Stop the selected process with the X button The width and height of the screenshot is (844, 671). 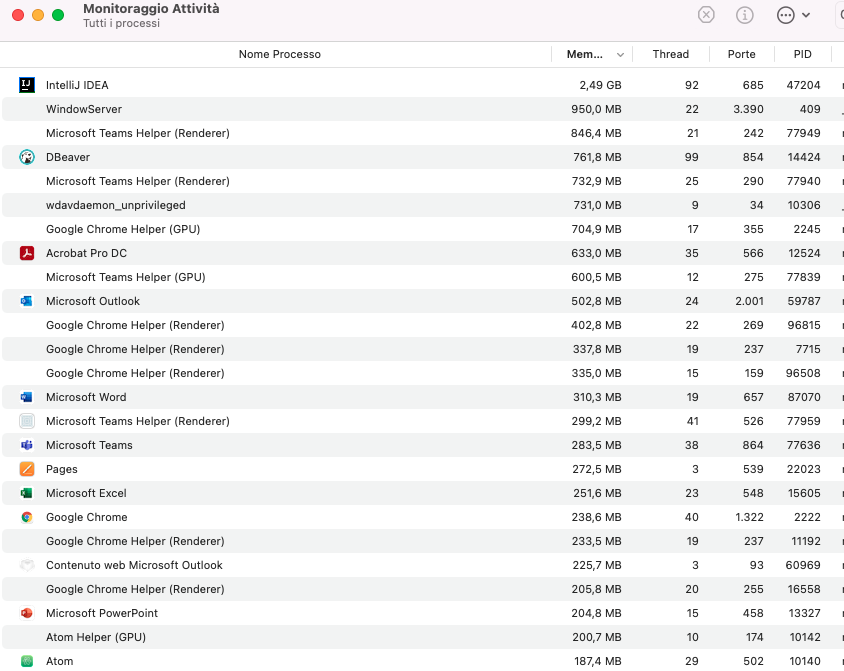706,15
